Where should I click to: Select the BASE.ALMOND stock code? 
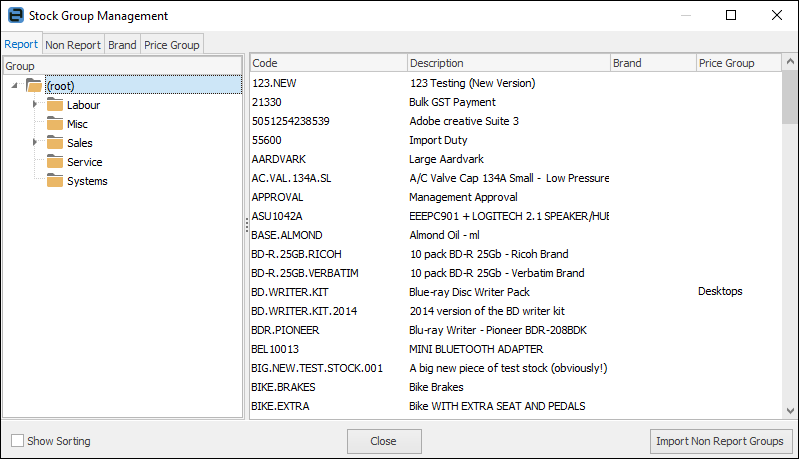pyautogui.click(x=287, y=235)
